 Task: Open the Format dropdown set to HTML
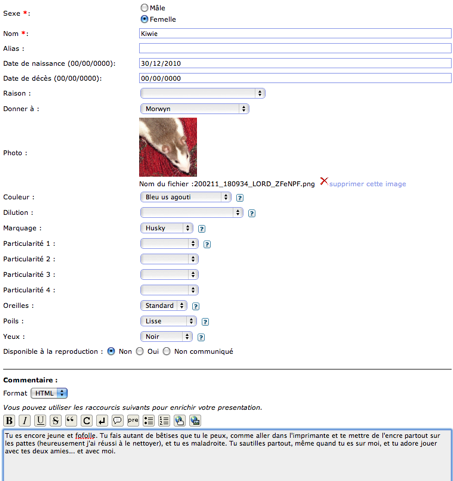click(49, 393)
